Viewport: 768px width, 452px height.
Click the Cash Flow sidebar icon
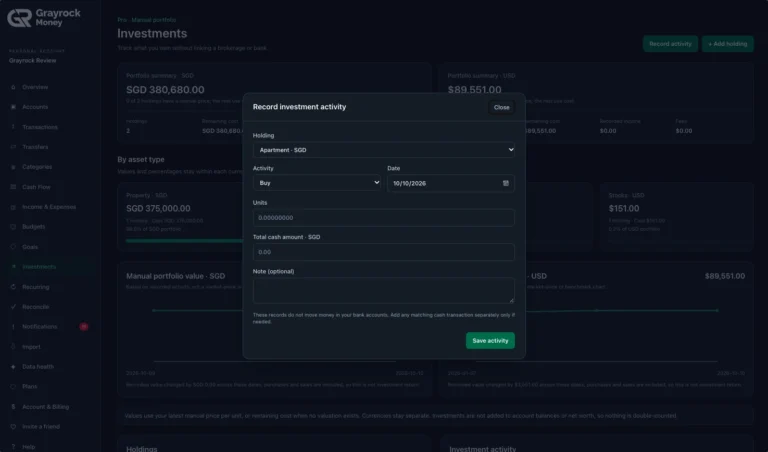[x=13, y=187]
